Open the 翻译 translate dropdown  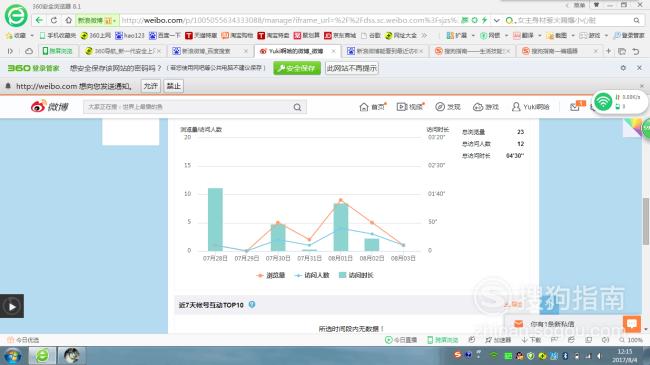527,36
